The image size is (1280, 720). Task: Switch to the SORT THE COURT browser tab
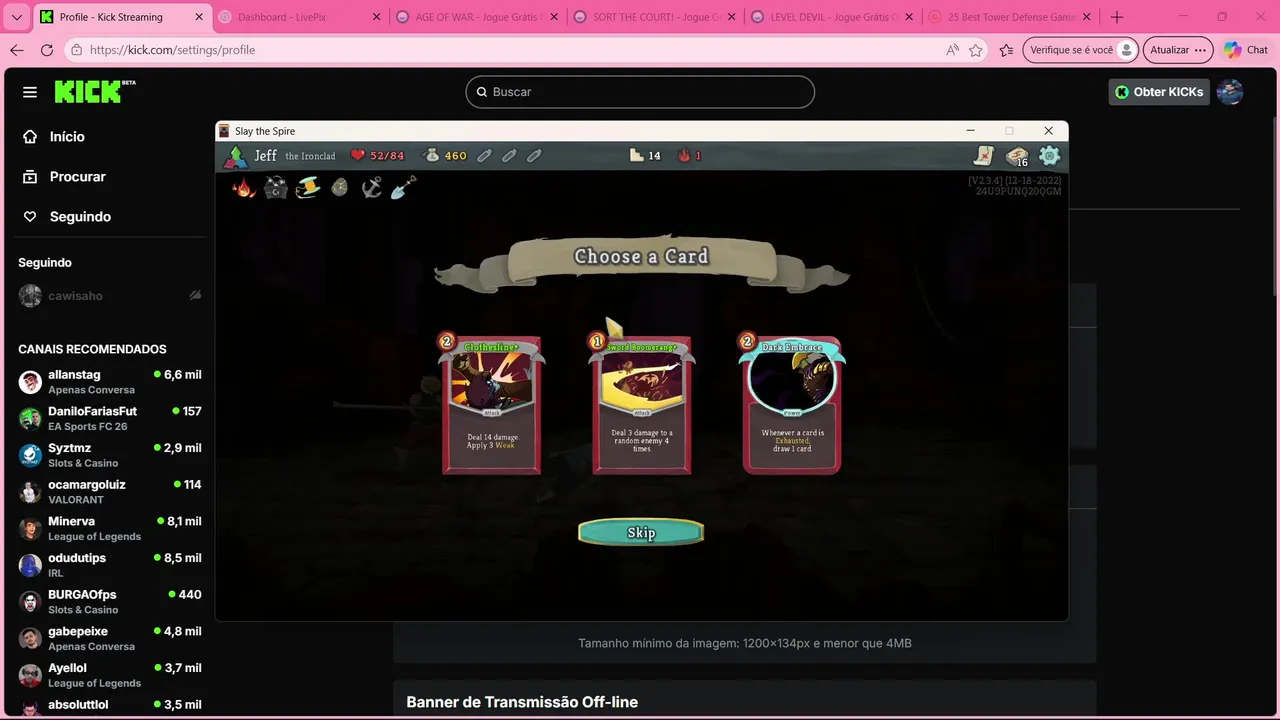[654, 17]
